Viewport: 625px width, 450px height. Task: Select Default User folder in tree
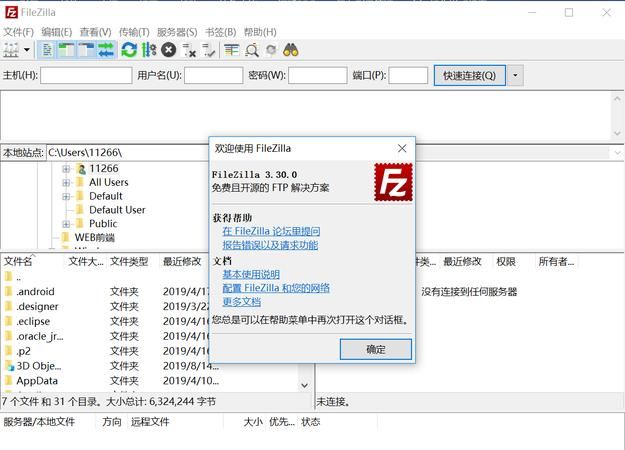117,210
